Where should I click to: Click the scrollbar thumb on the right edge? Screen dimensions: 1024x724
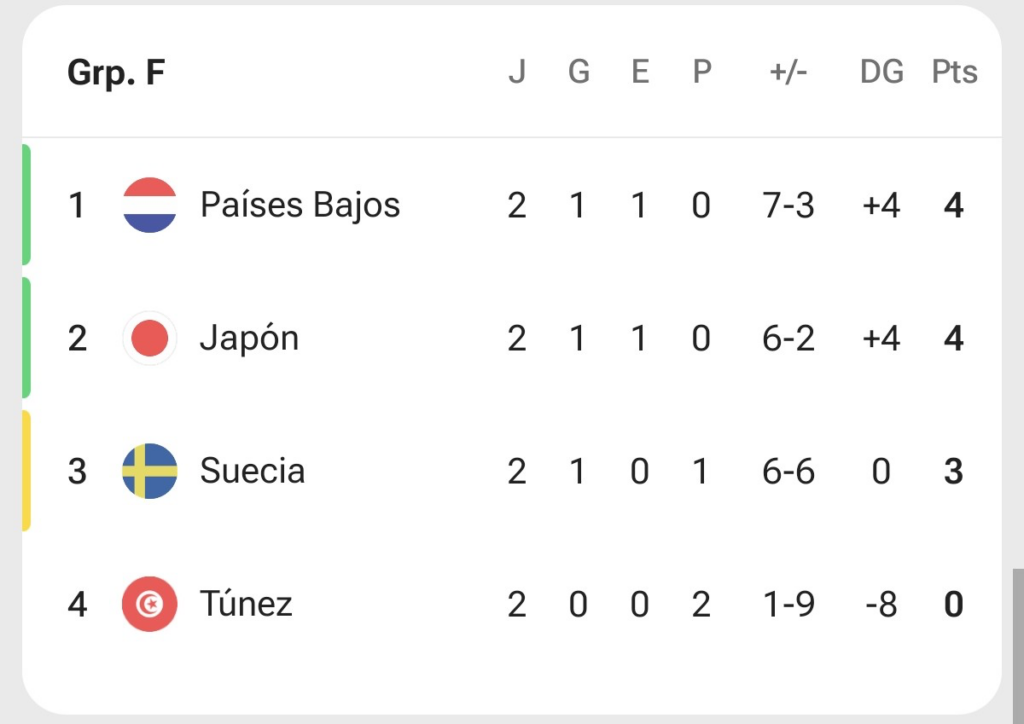tap(1018, 646)
